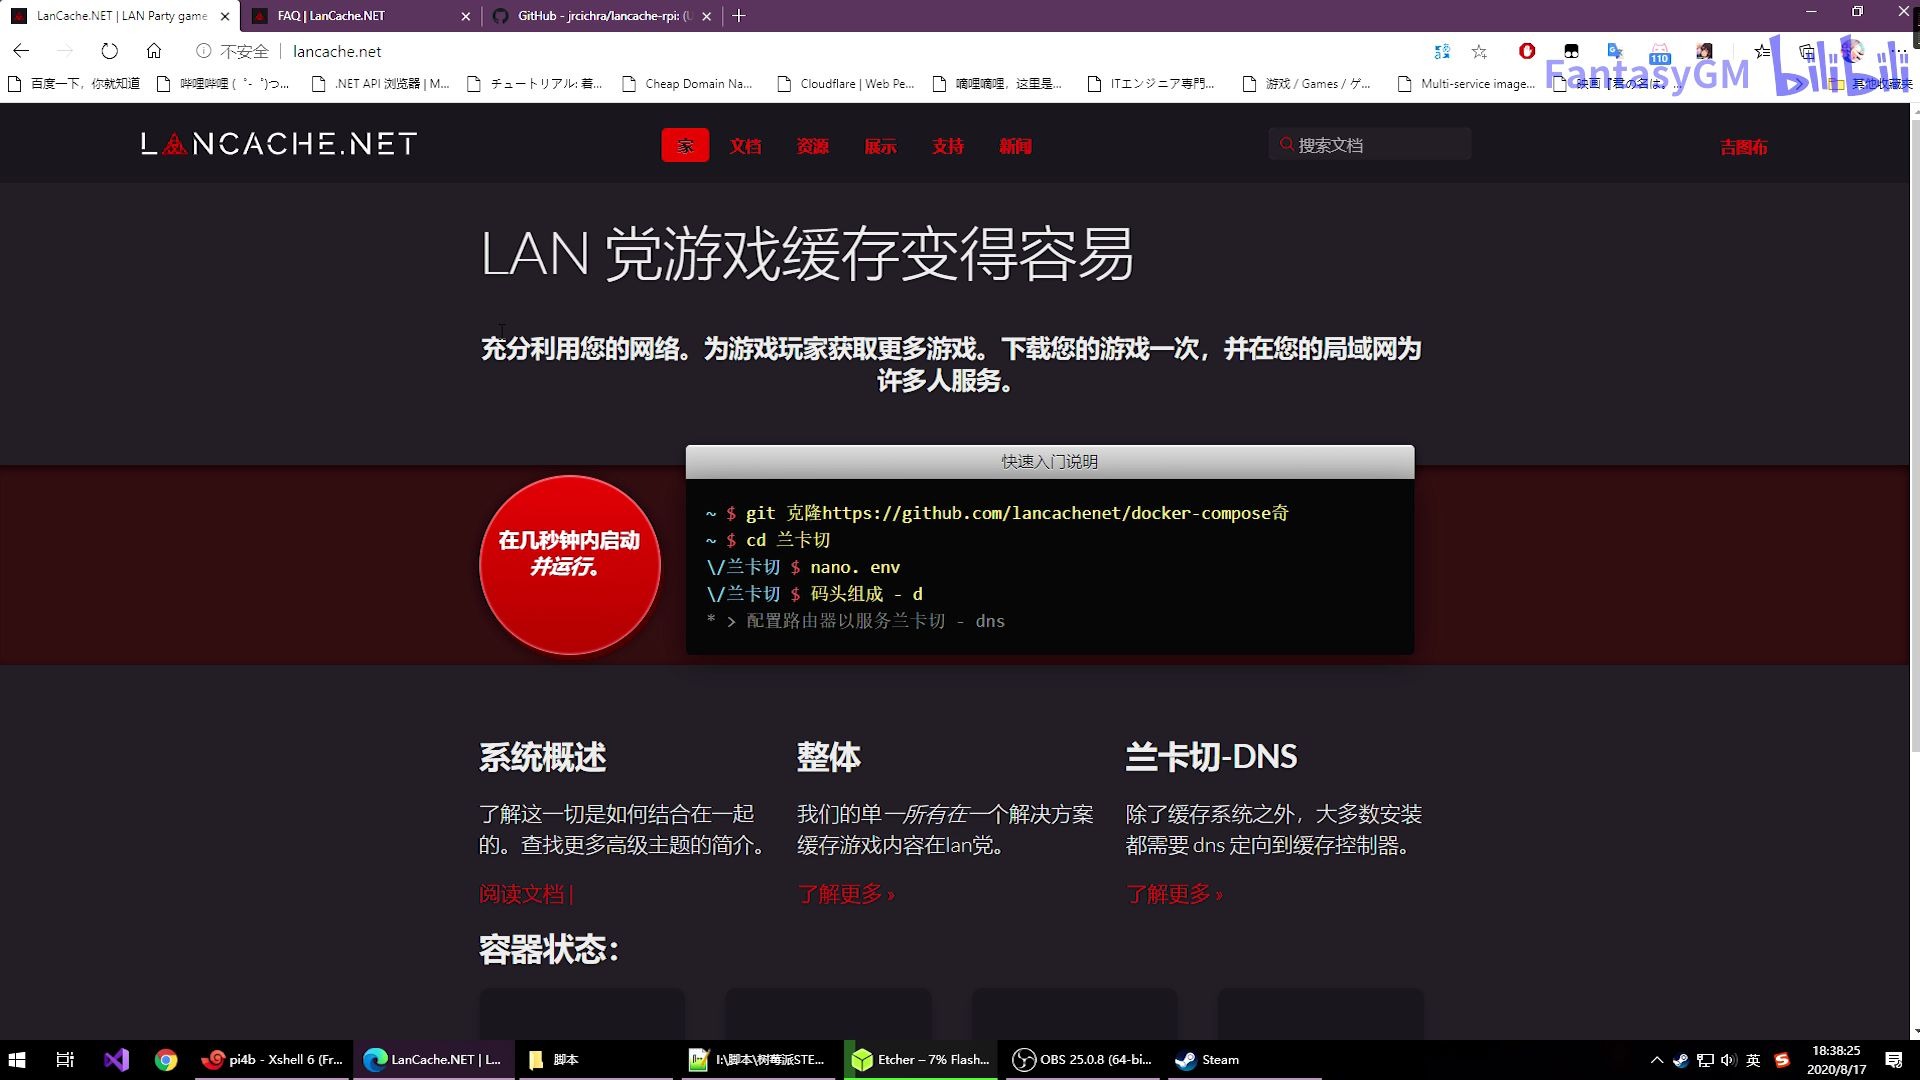This screenshot has width=1920, height=1080.
Task: Open the Cloudflare | Web Pe... bookmark
Action: pos(846,84)
